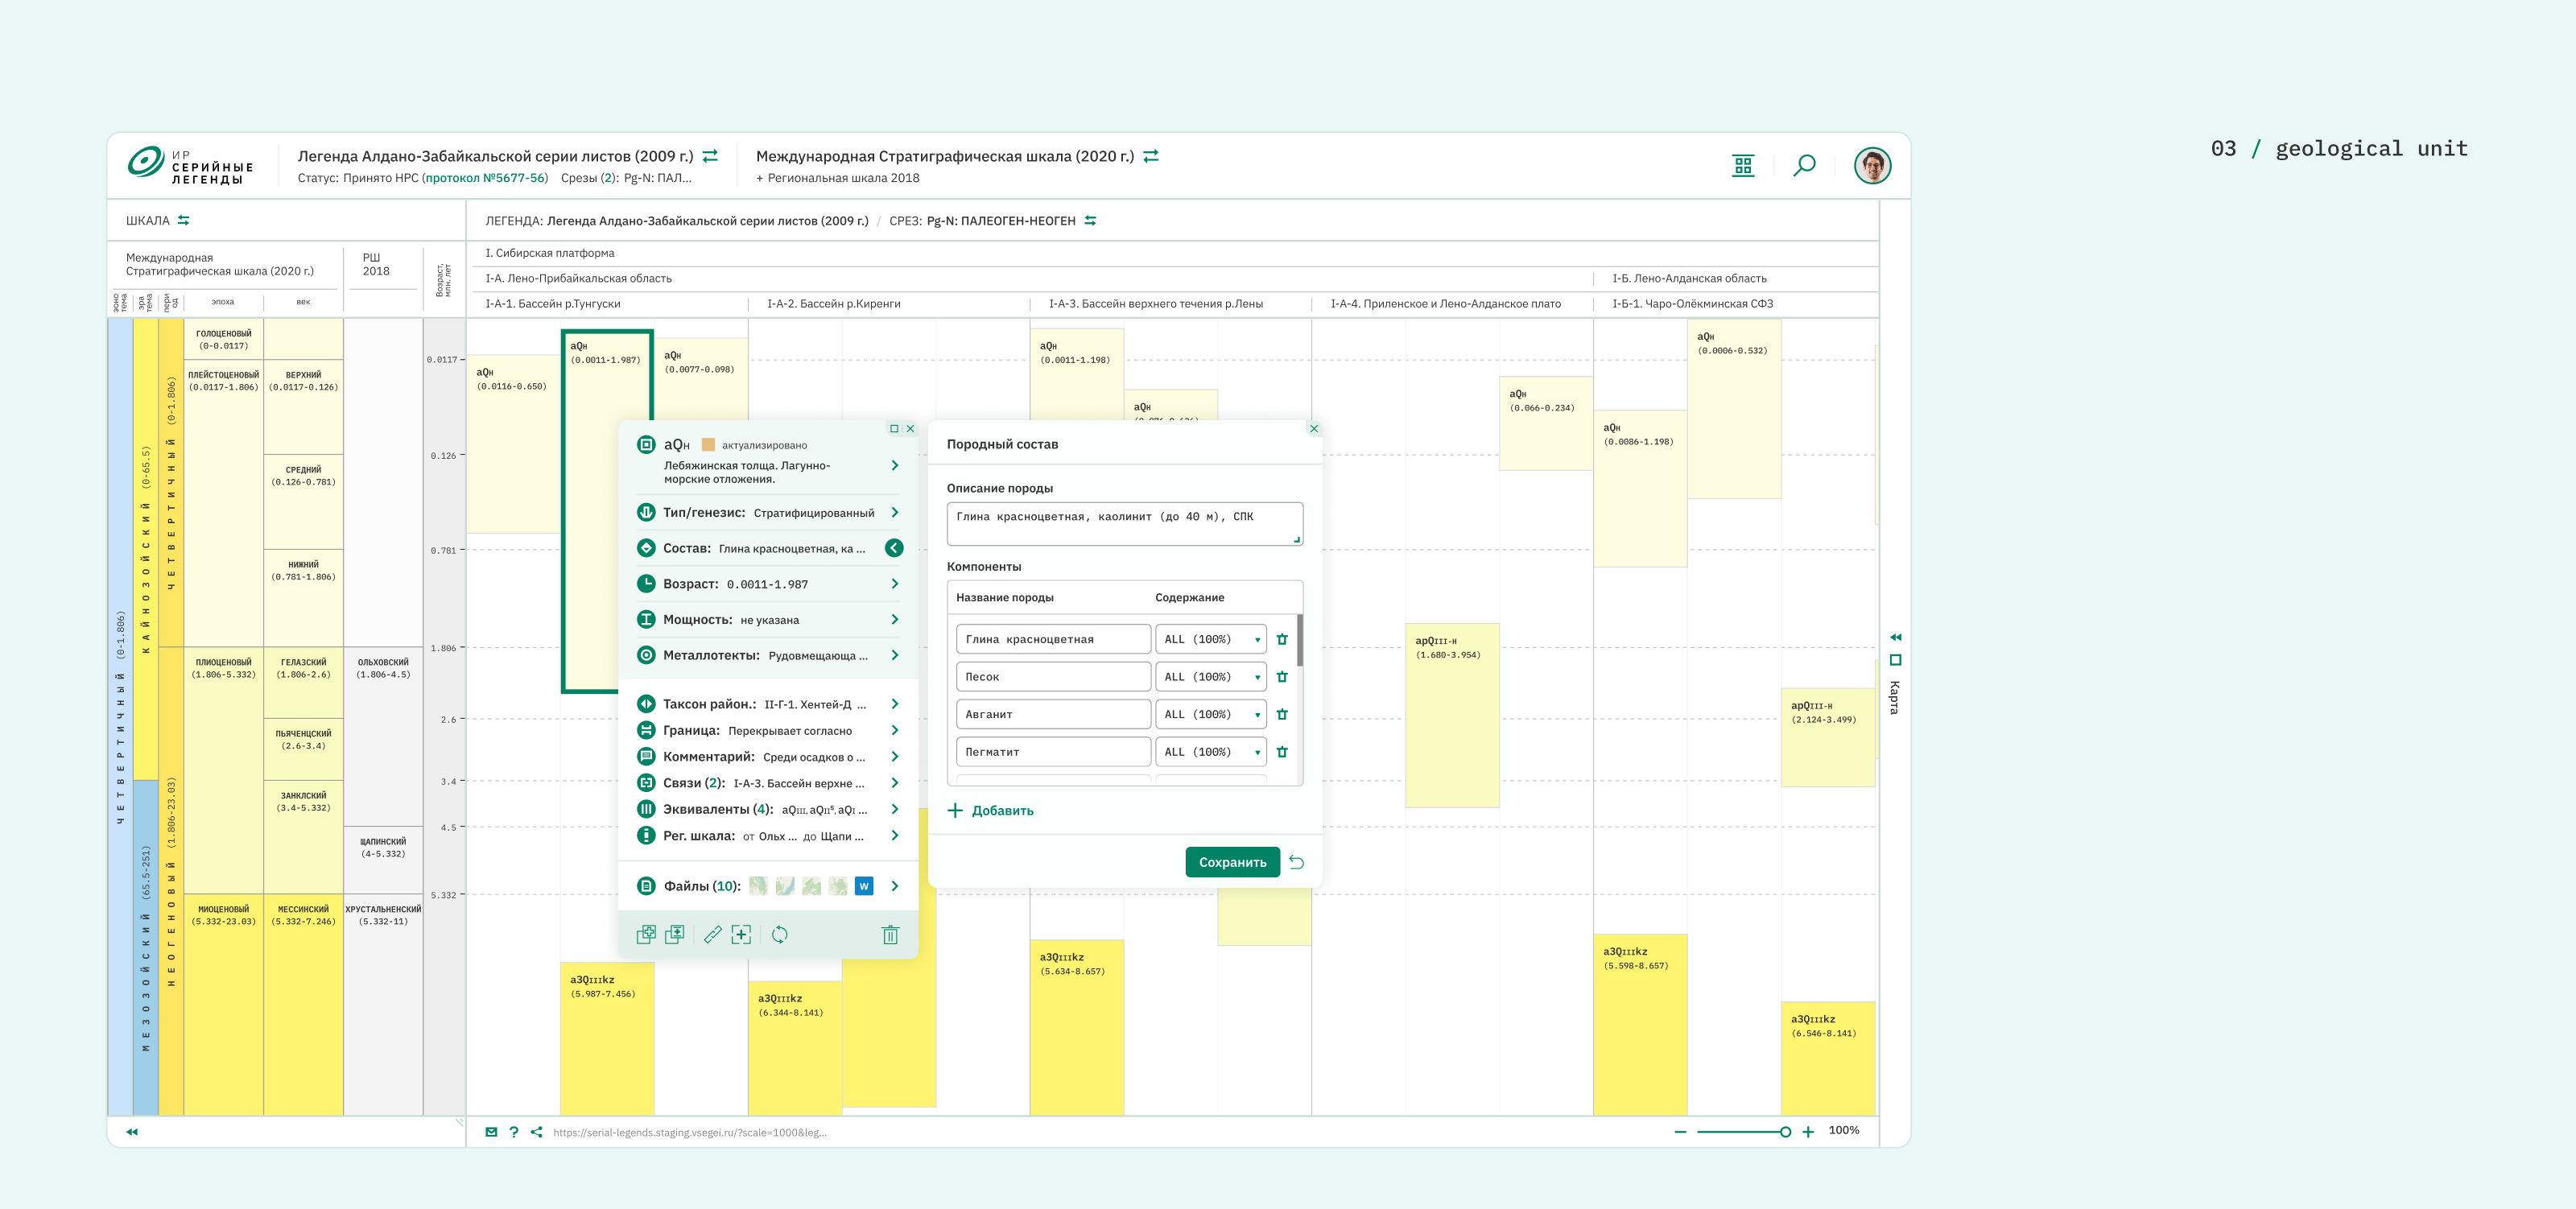The height and width of the screenshot is (1209, 2576).
Task: Open content dropdown for Пегматит
Action: click(1211, 752)
